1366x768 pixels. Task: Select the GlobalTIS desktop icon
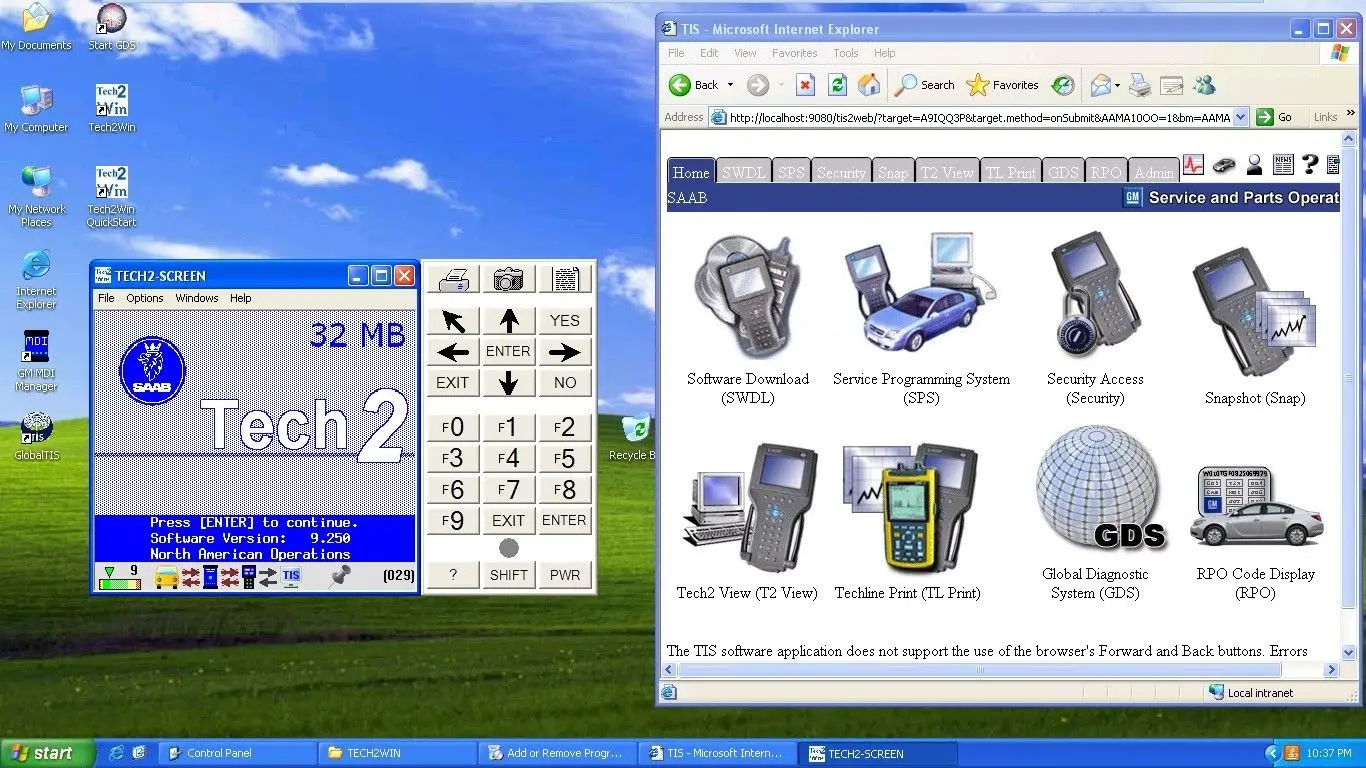37,436
